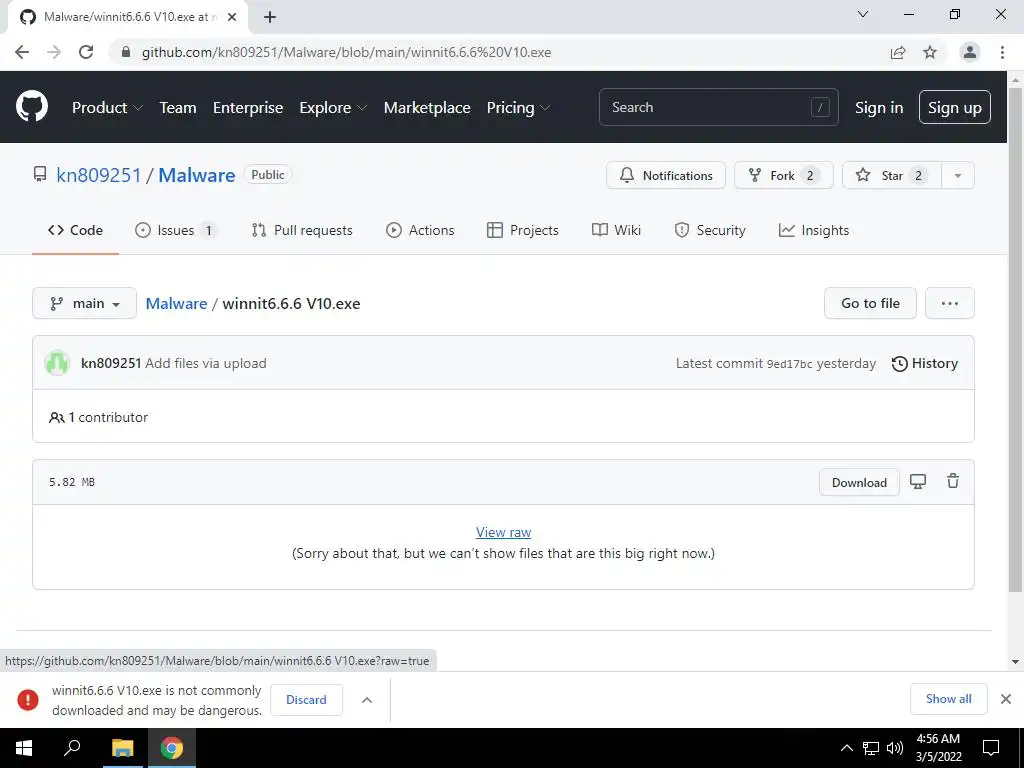1024x768 pixels.
Task: Click the Notifications button
Action: pos(665,175)
